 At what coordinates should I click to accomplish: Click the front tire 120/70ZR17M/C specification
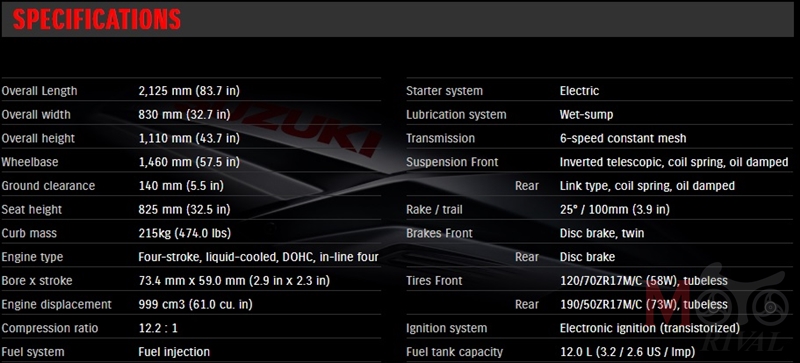pyautogui.click(x=644, y=281)
